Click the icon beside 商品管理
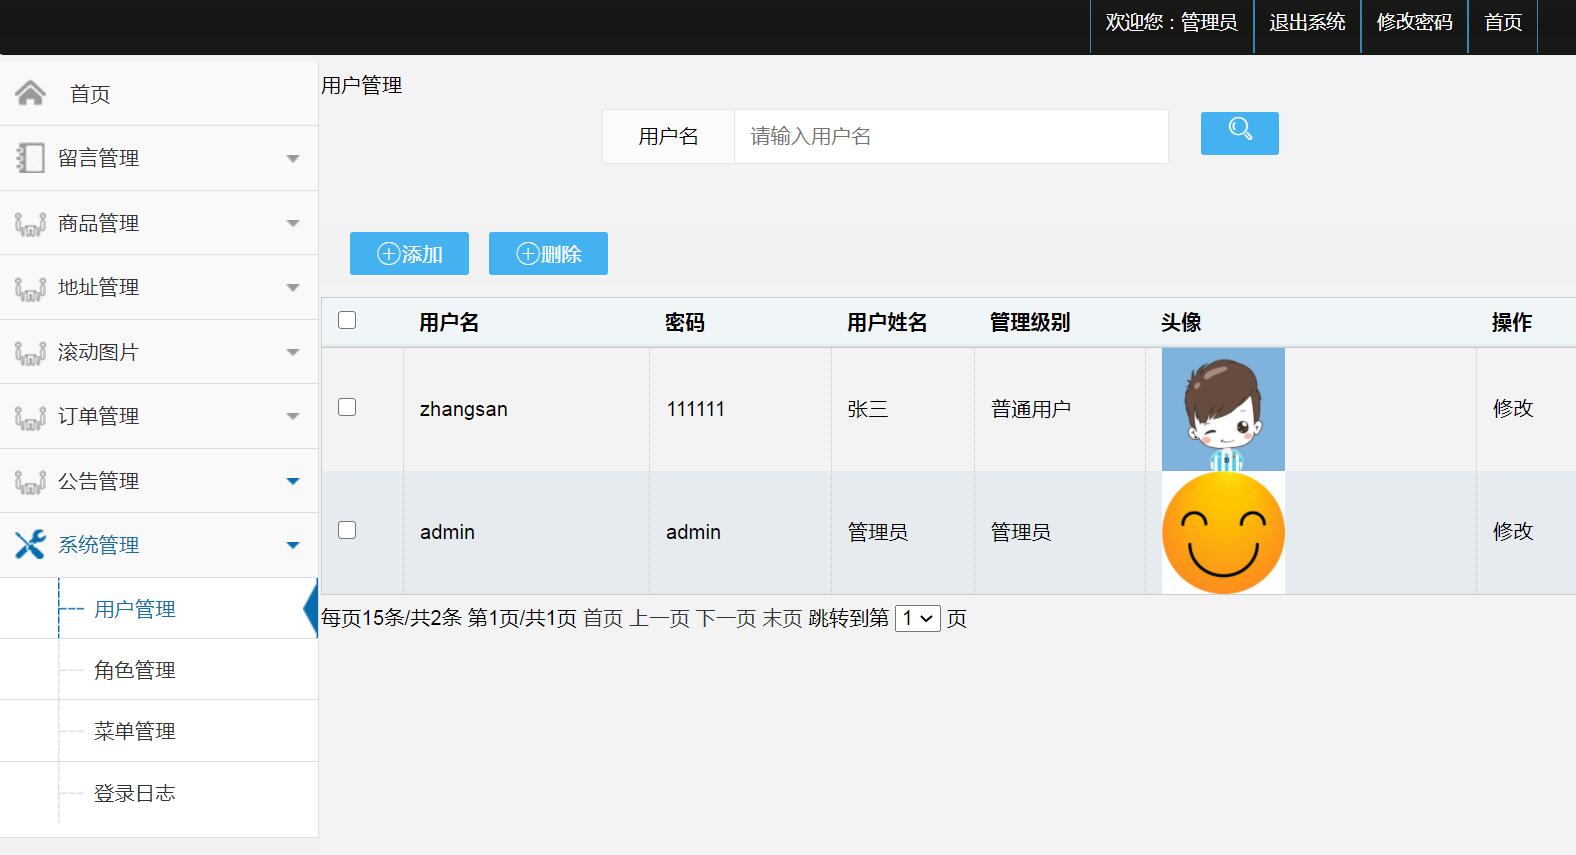Viewport: 1576px width, 855px height. click(x=30, y=224)
